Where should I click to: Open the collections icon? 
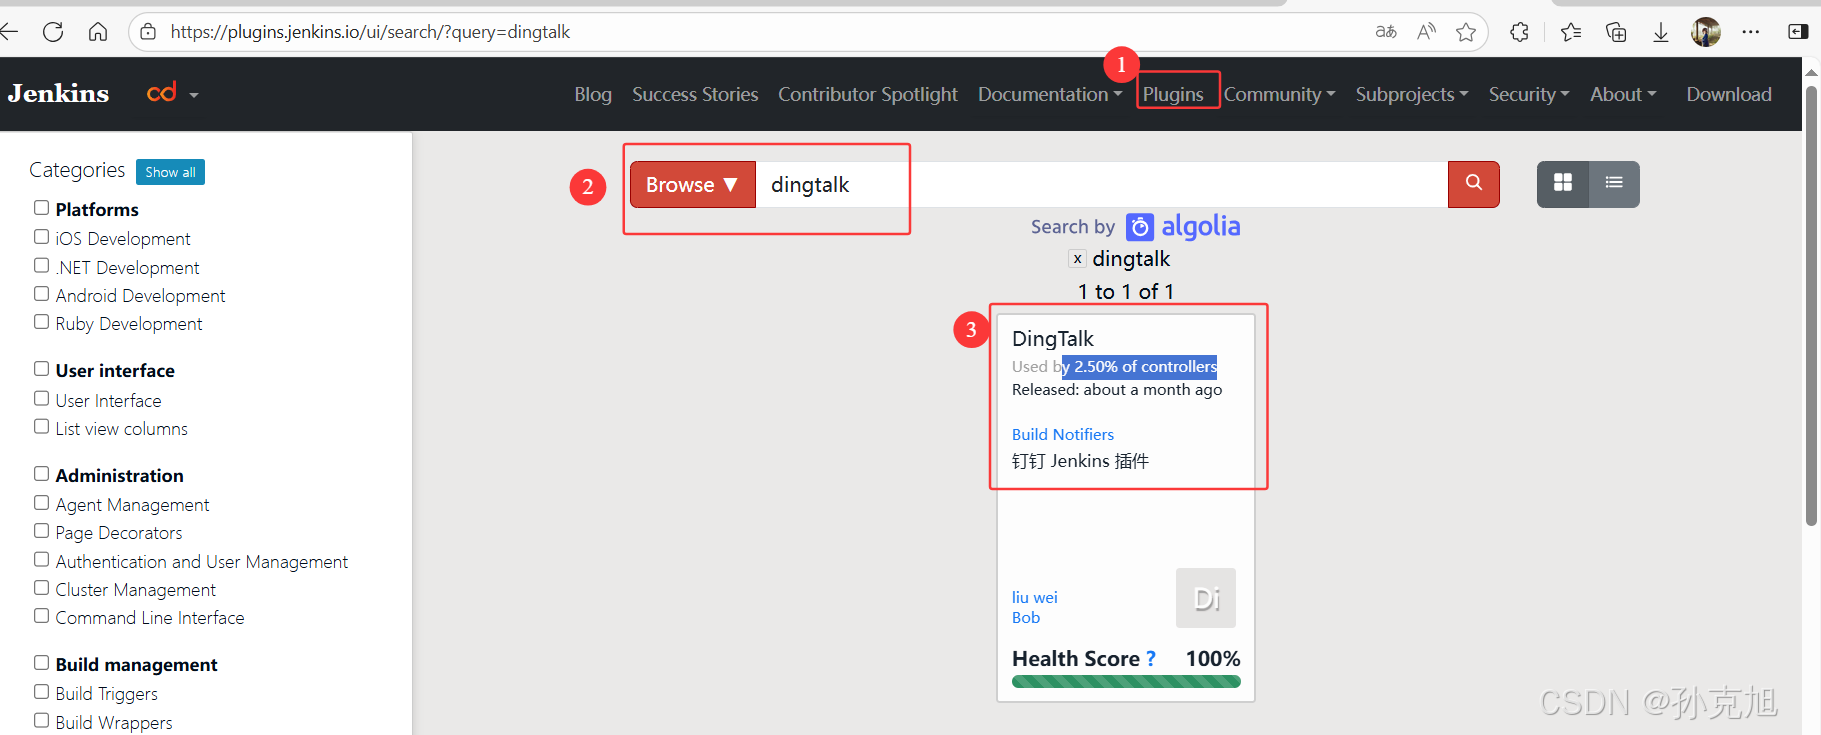coord(1616,32)
